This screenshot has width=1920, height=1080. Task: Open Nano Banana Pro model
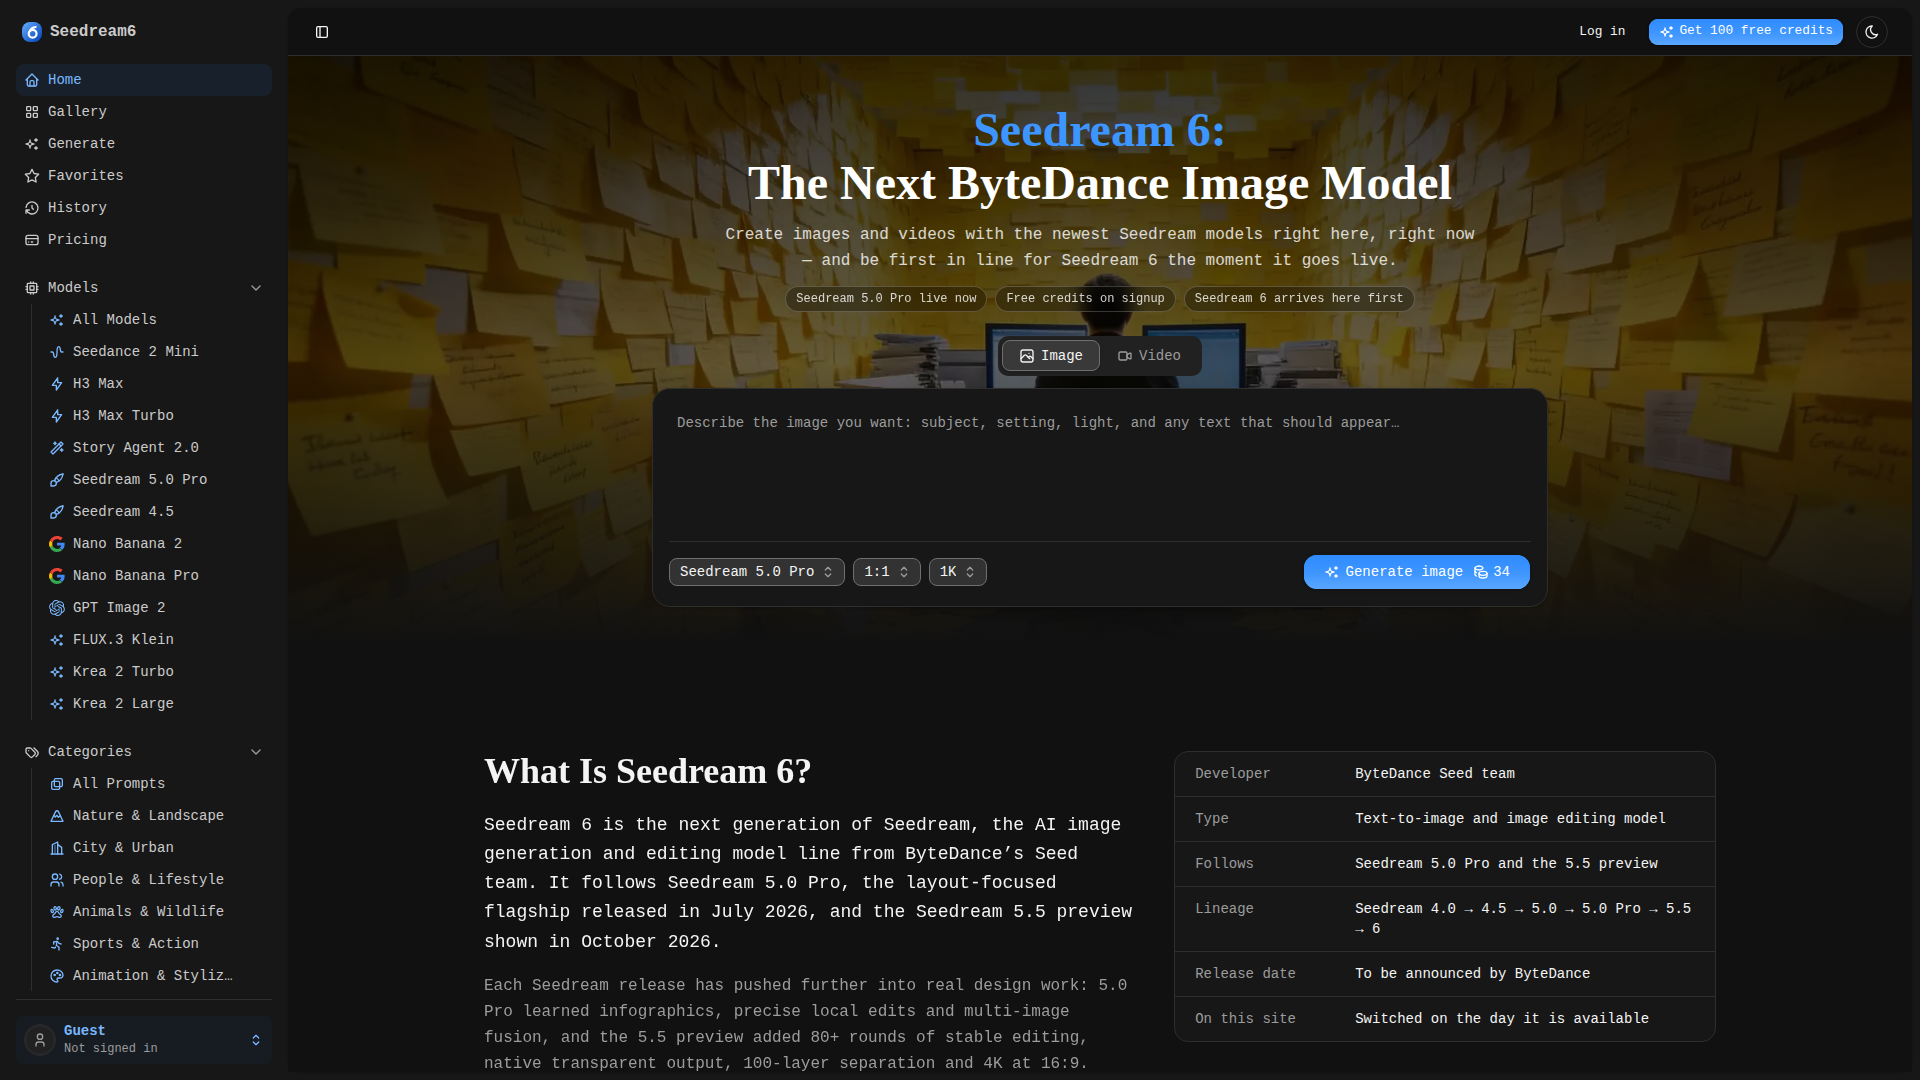click(156, 576)
